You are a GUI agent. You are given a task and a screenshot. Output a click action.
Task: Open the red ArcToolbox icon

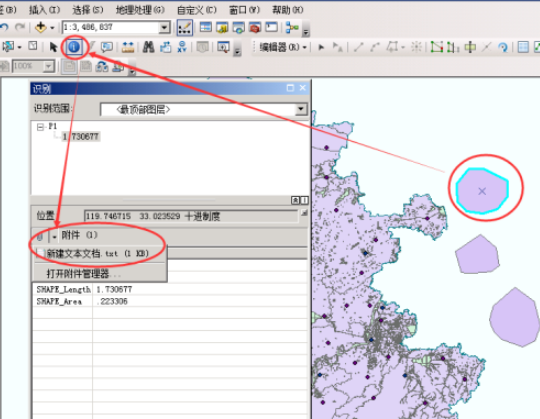255,27
